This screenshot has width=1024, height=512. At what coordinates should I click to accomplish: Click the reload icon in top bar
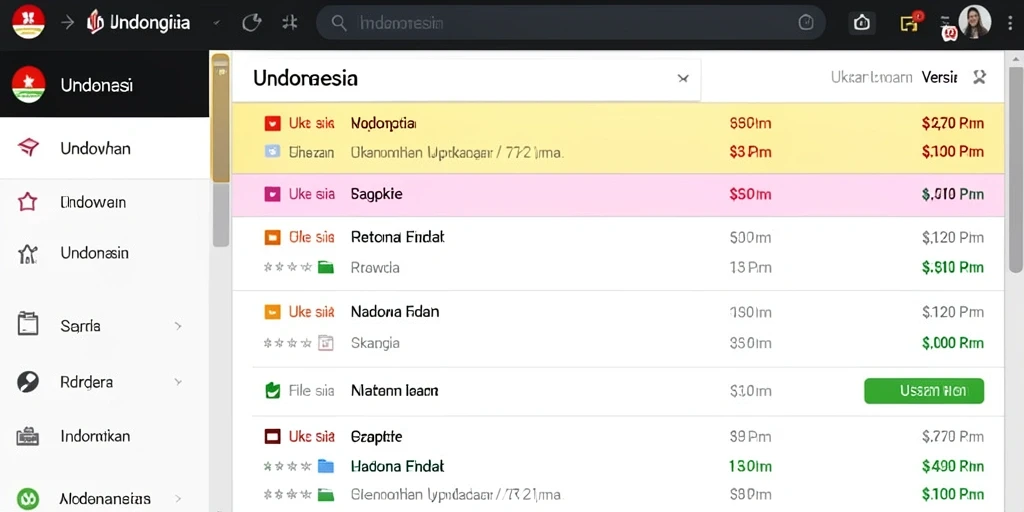click(251, 23)
